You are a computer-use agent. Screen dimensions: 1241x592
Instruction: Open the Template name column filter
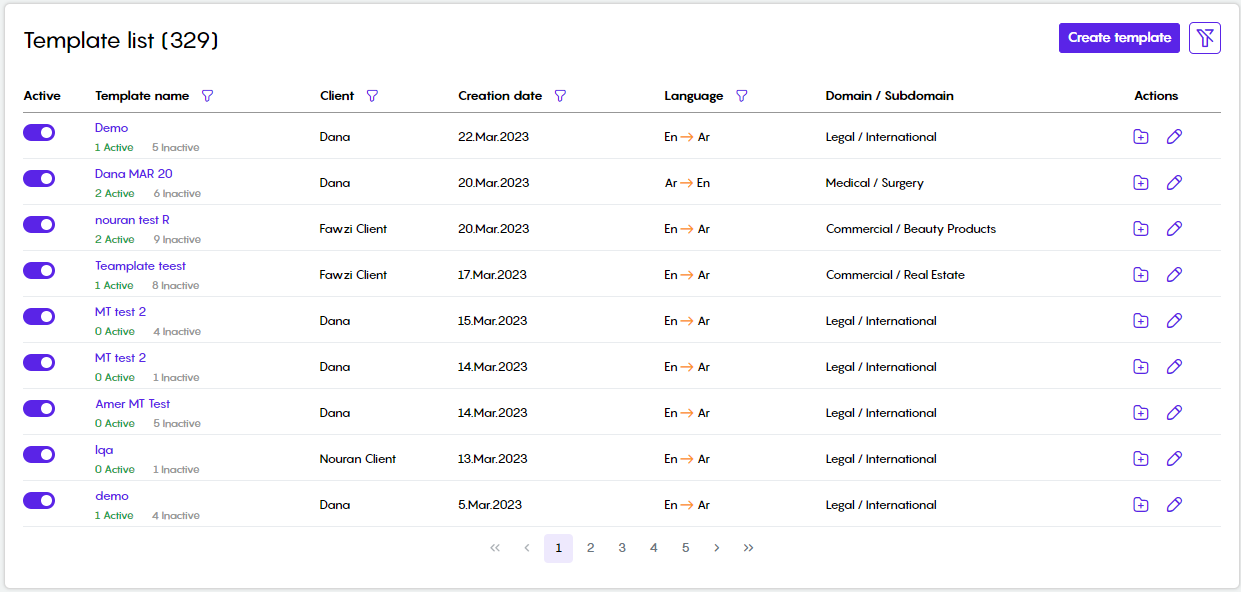click(207, 96)
